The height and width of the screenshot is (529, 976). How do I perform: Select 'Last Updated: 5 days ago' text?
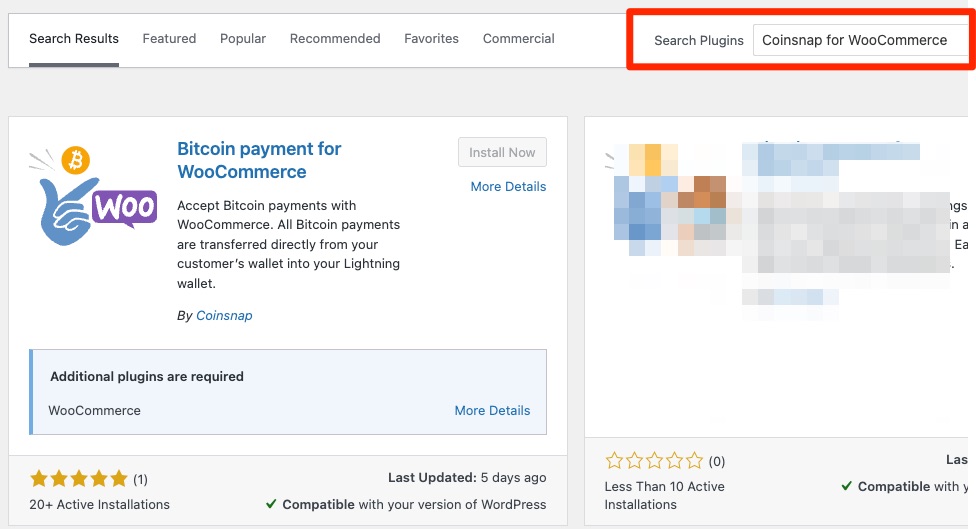tap(467, 478)
